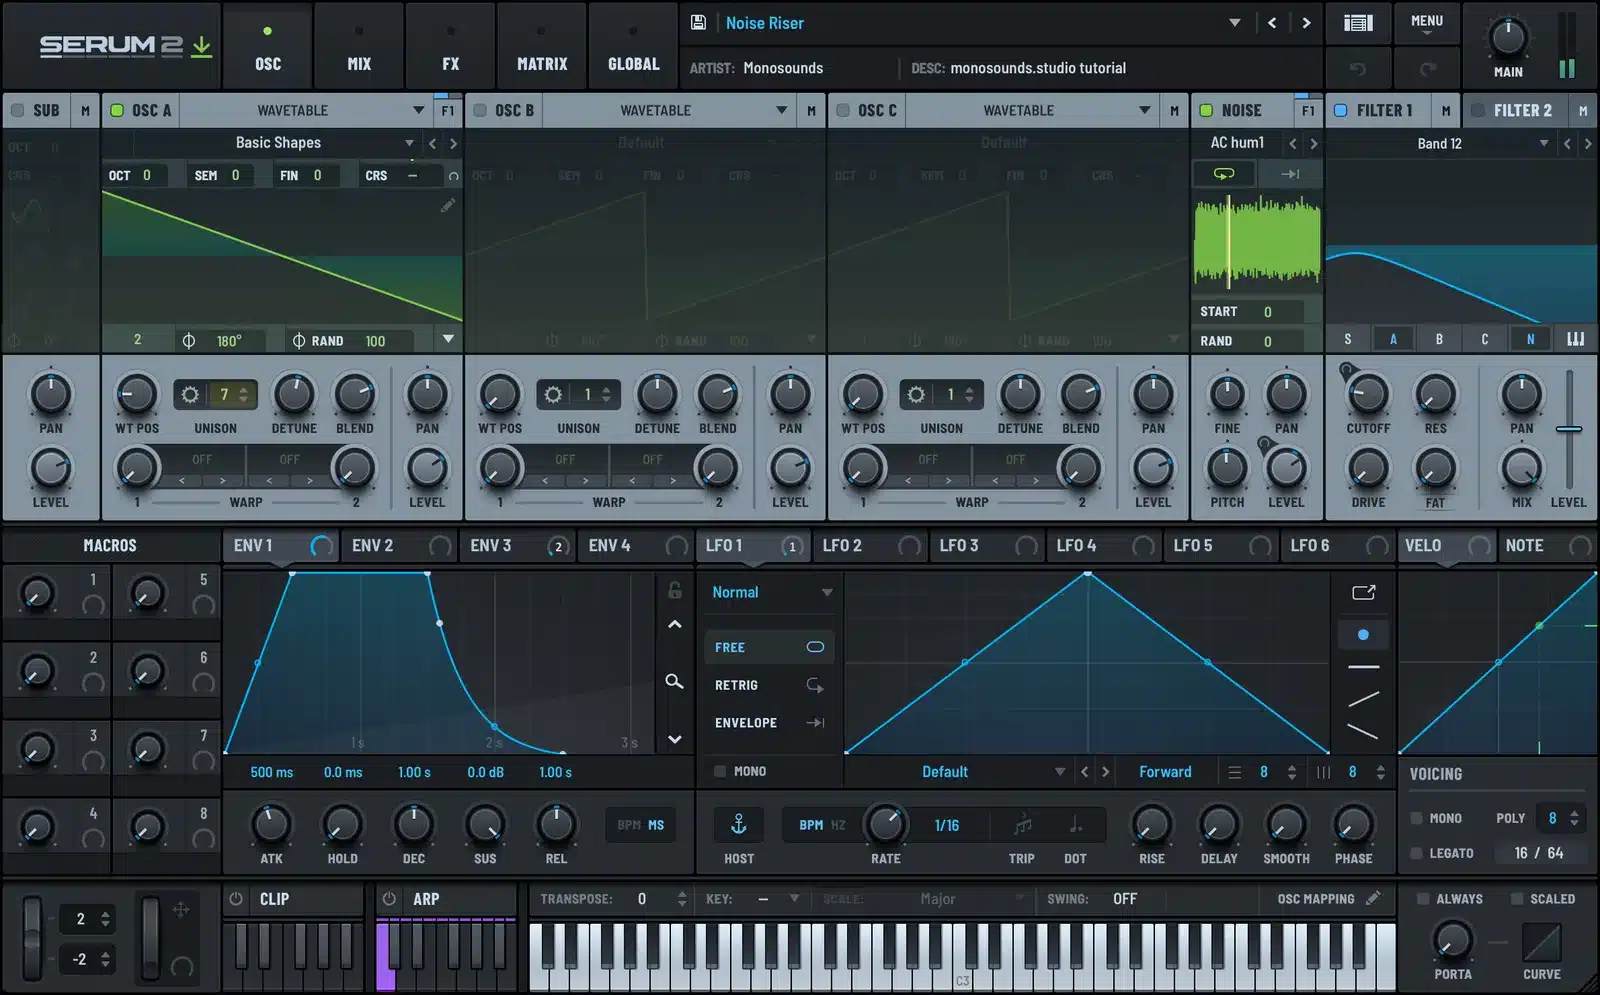
Task: Toggle the NOISE oscillator enable switch
Action: coord(1206,110)
